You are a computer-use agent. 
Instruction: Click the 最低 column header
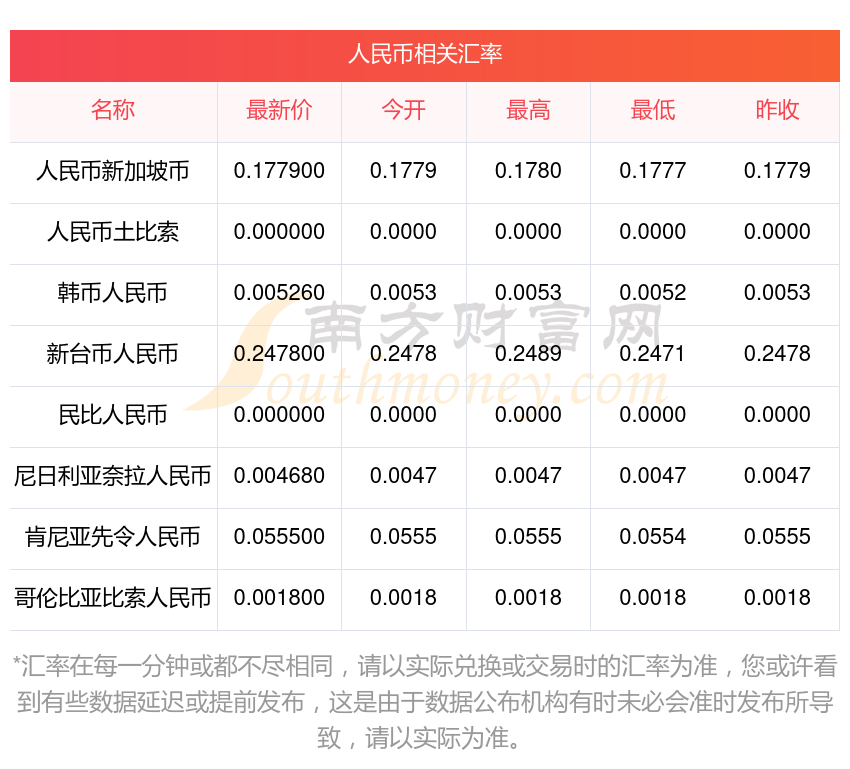[x=653, y=110]
